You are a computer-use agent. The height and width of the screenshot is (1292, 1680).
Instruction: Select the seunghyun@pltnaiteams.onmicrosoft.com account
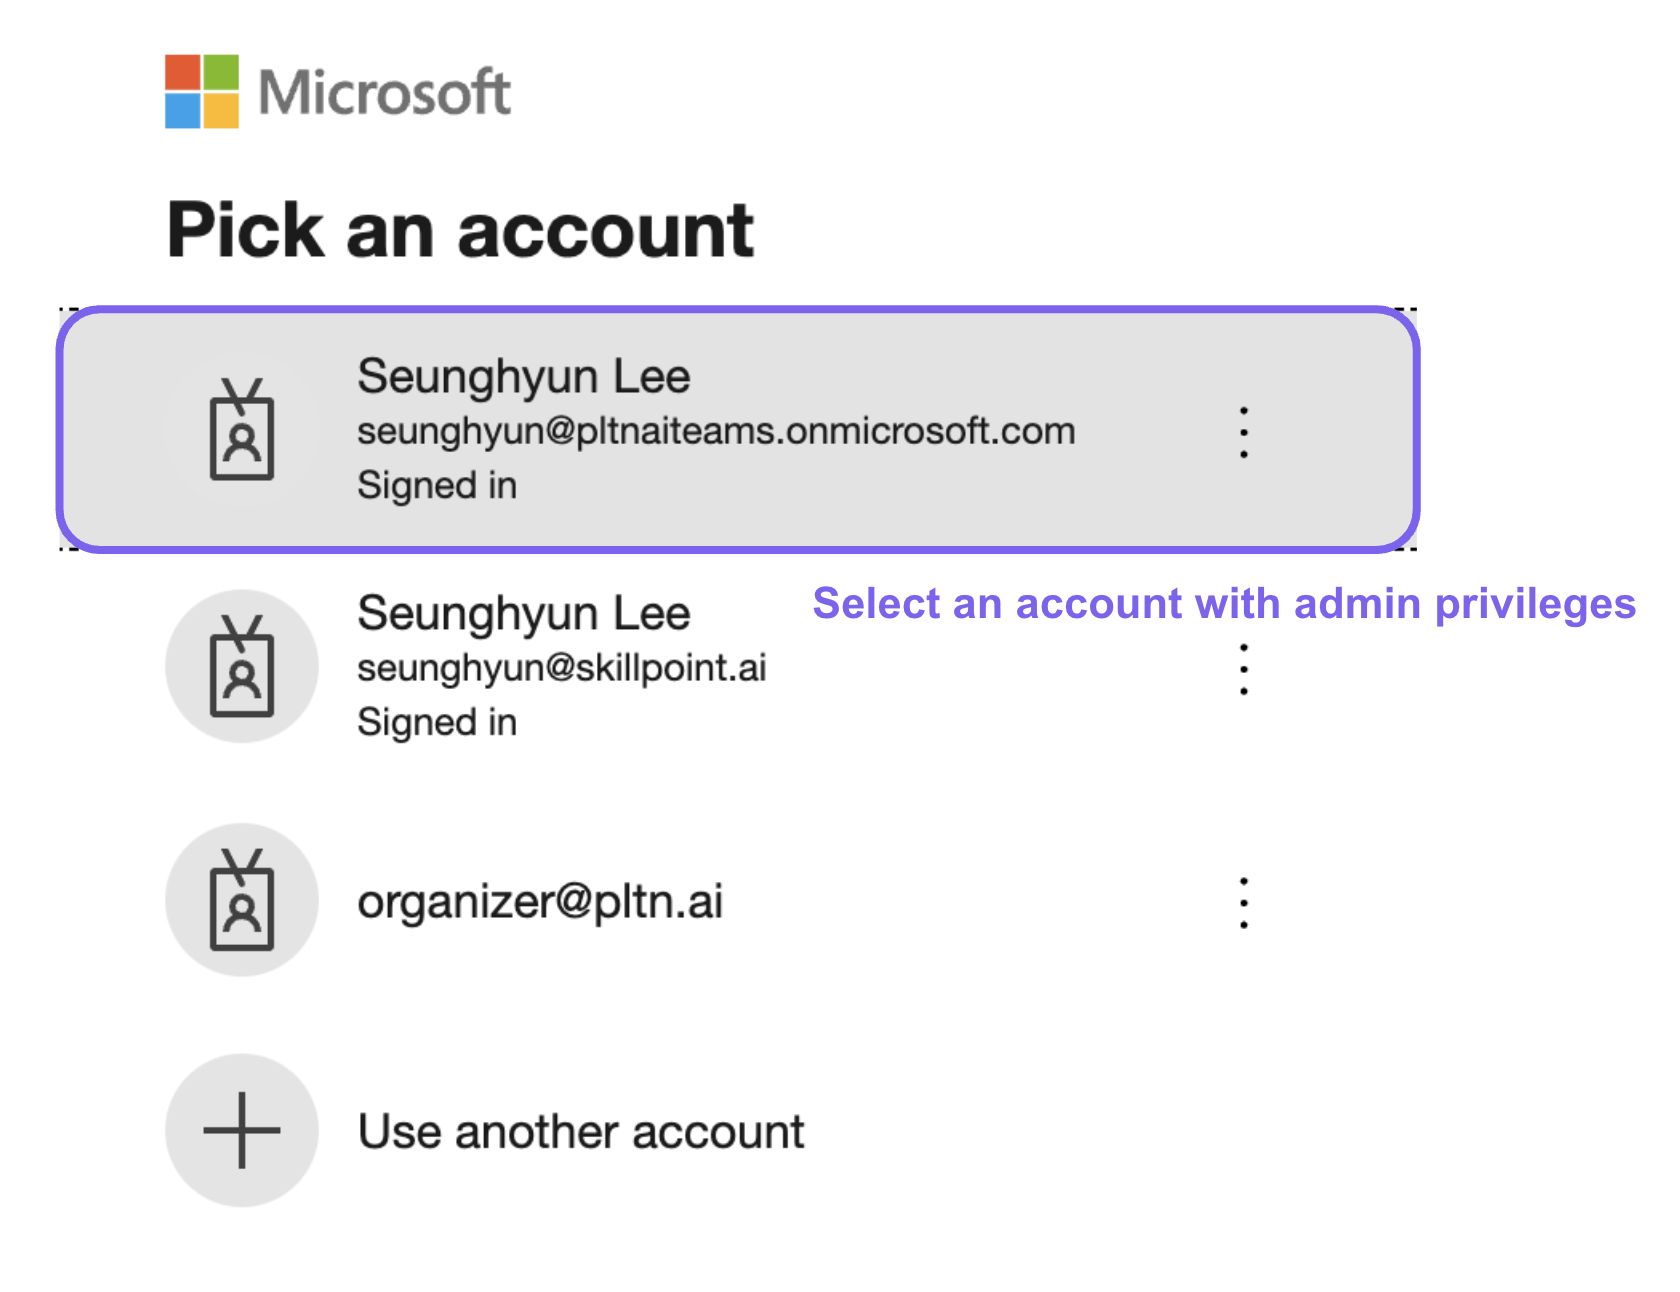click(738, 429)
